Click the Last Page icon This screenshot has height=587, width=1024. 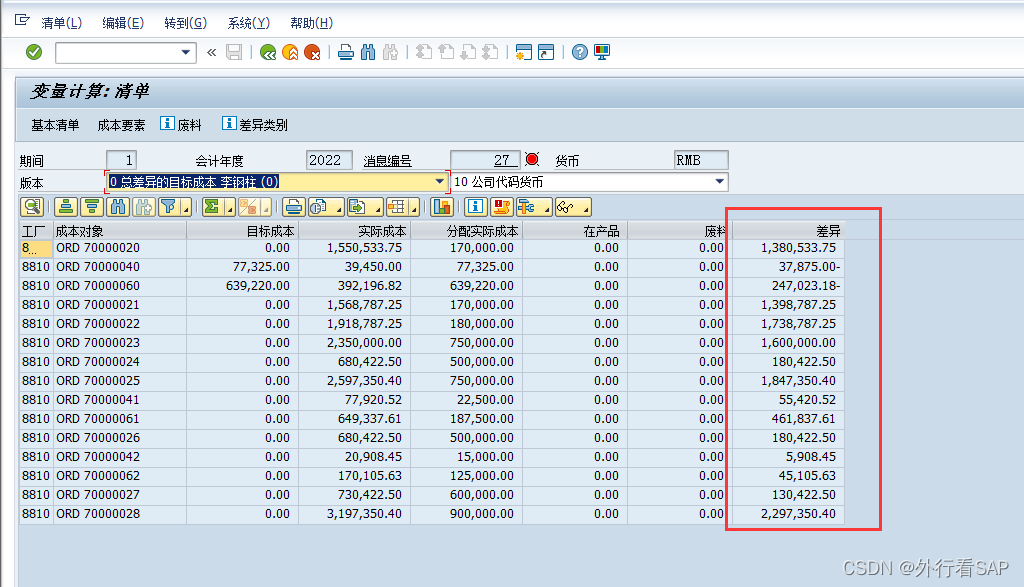[x=491, y=52]
